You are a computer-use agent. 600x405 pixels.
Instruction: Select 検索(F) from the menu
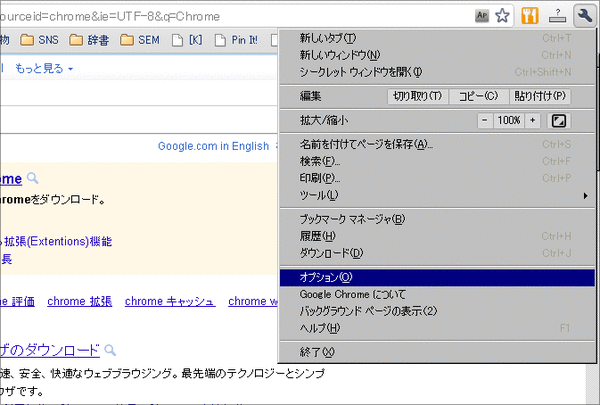coord(437,161)
